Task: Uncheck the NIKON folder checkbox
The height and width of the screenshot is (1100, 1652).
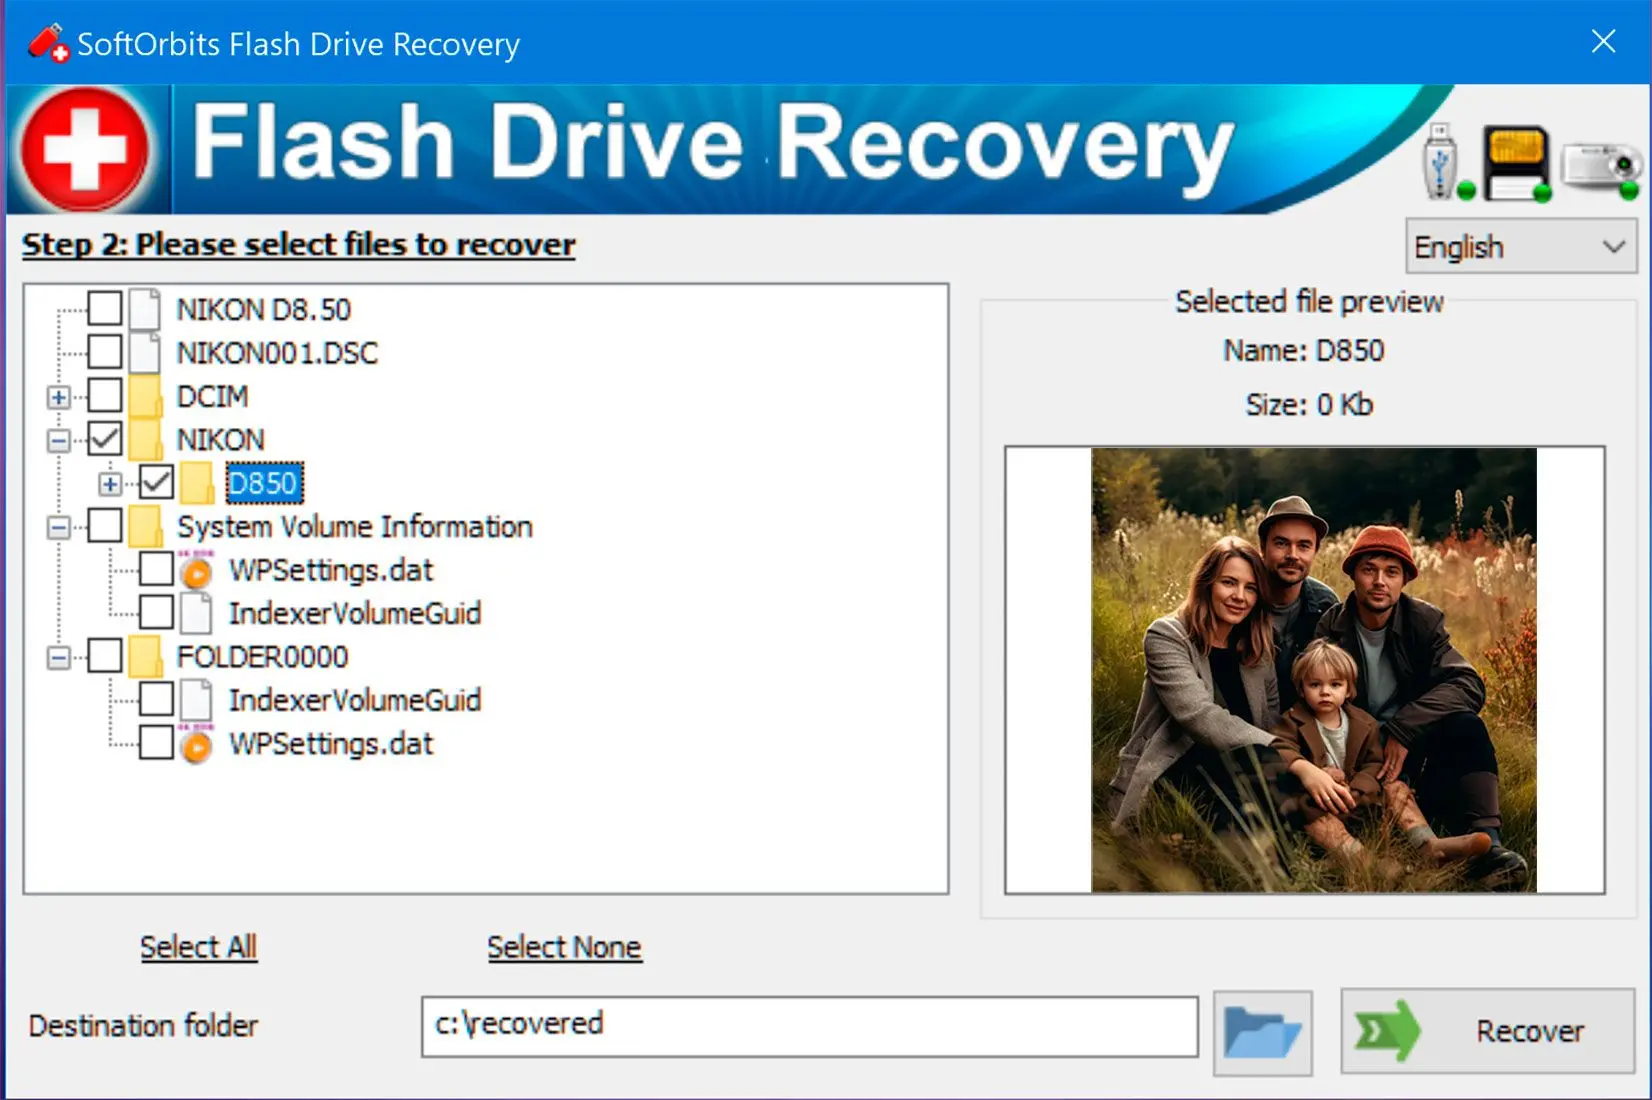Action: coord(105,438)
